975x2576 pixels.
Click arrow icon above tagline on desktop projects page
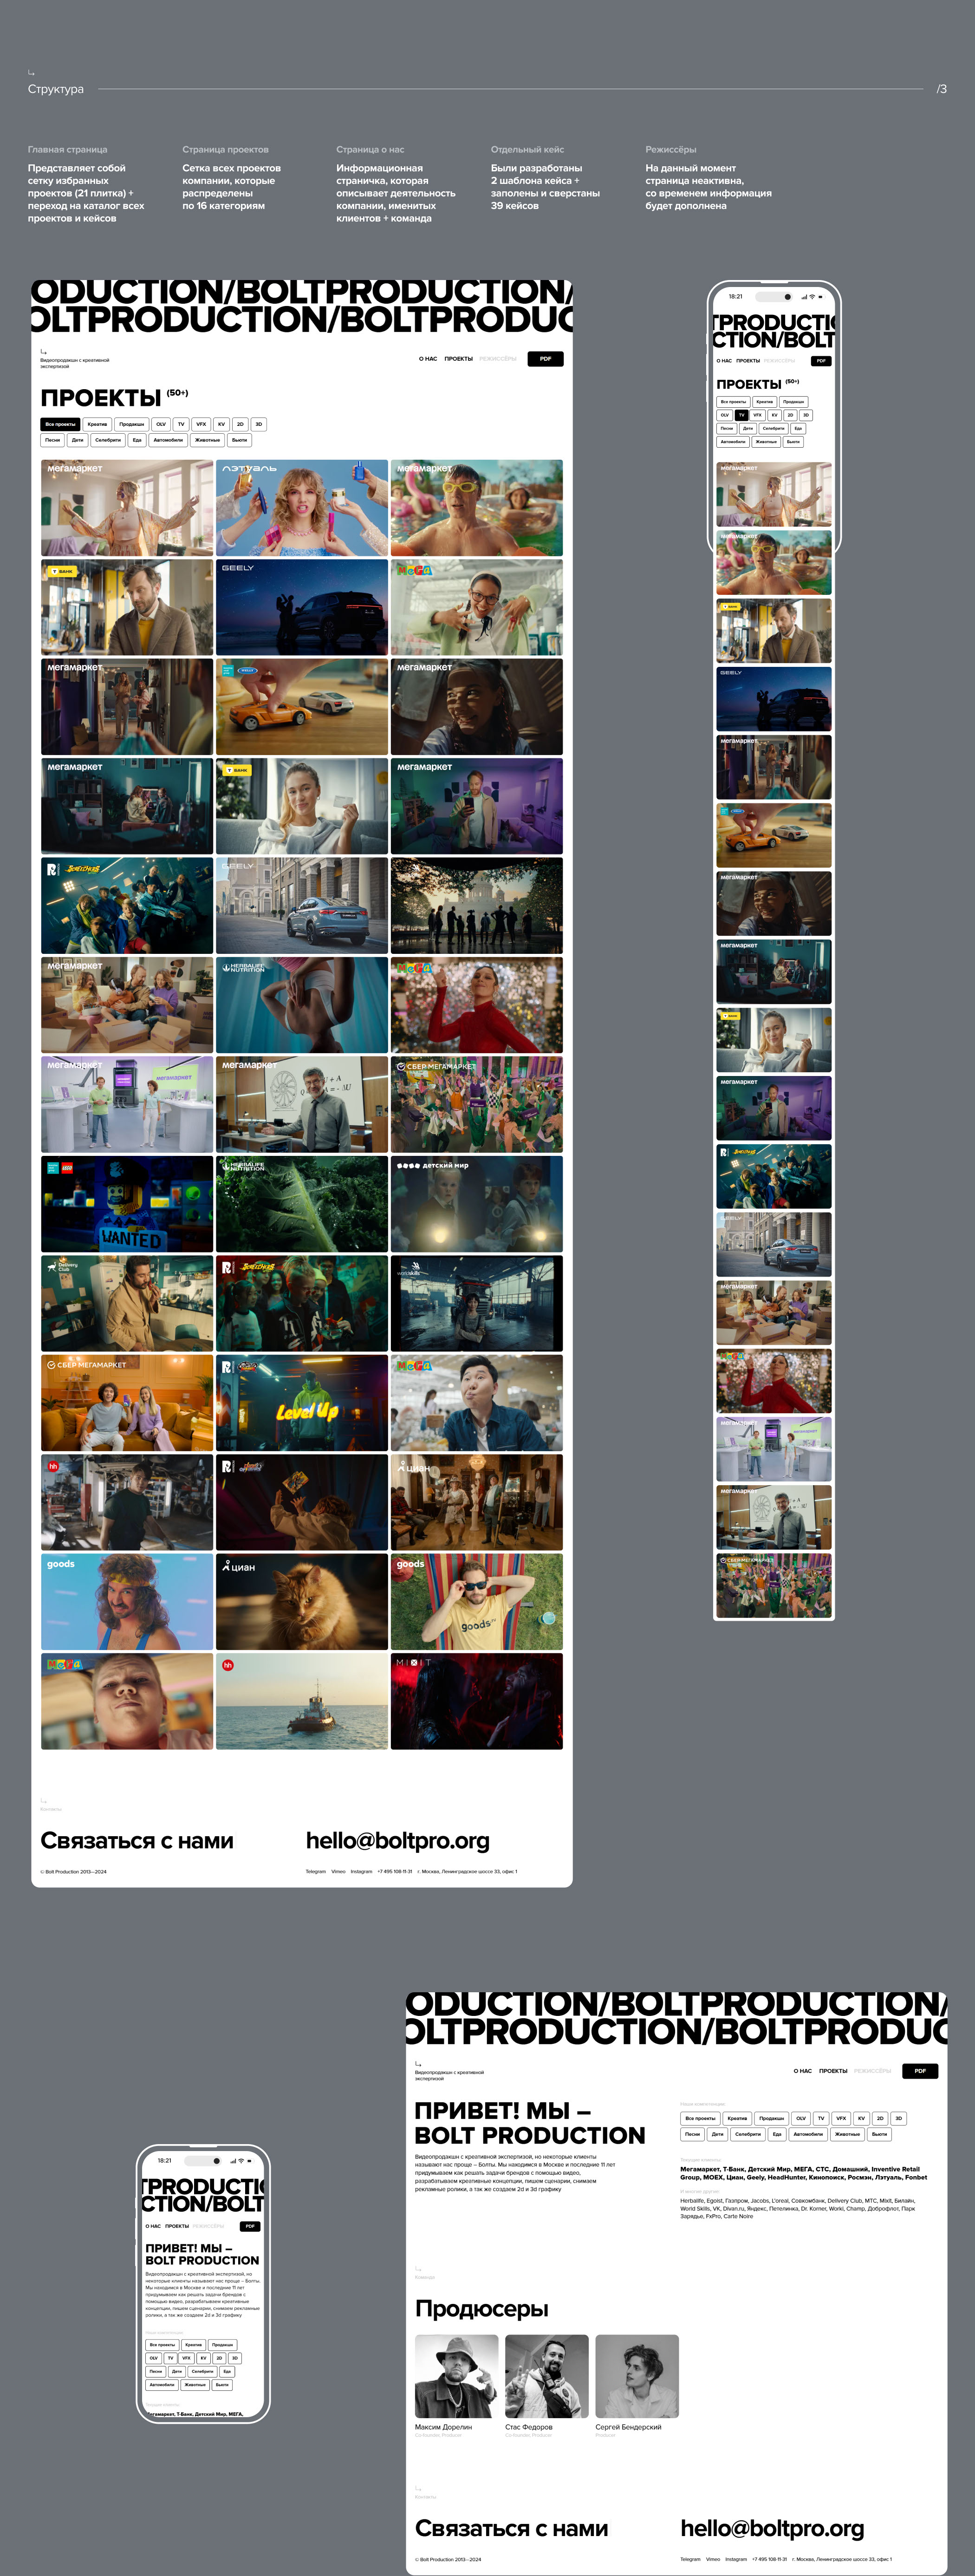pos(43,352)
